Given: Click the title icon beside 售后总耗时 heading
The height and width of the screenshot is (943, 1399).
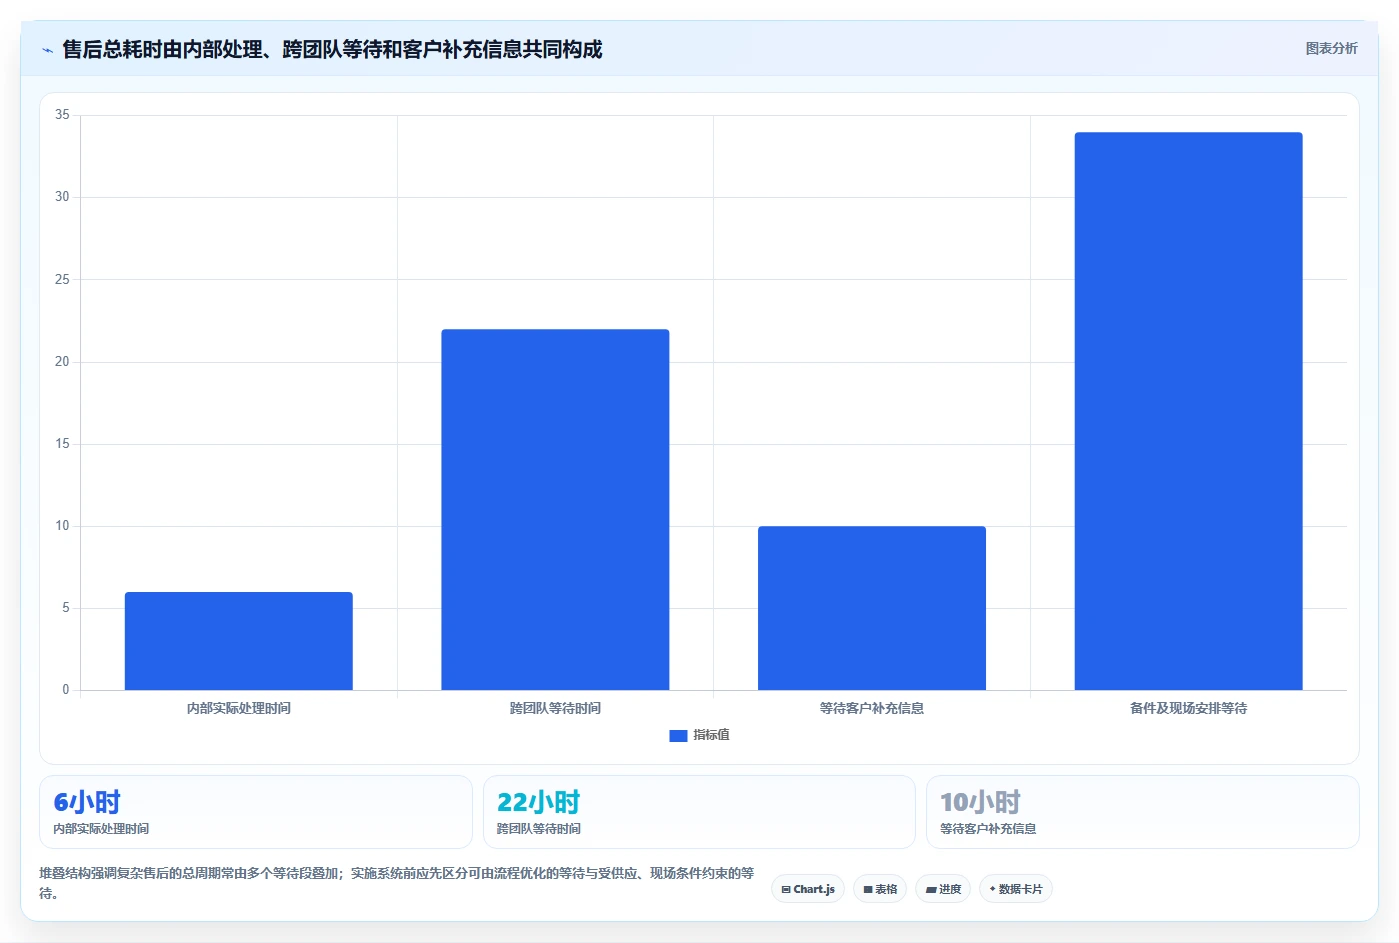Looking at the screenshot, I should click(47, 50).
